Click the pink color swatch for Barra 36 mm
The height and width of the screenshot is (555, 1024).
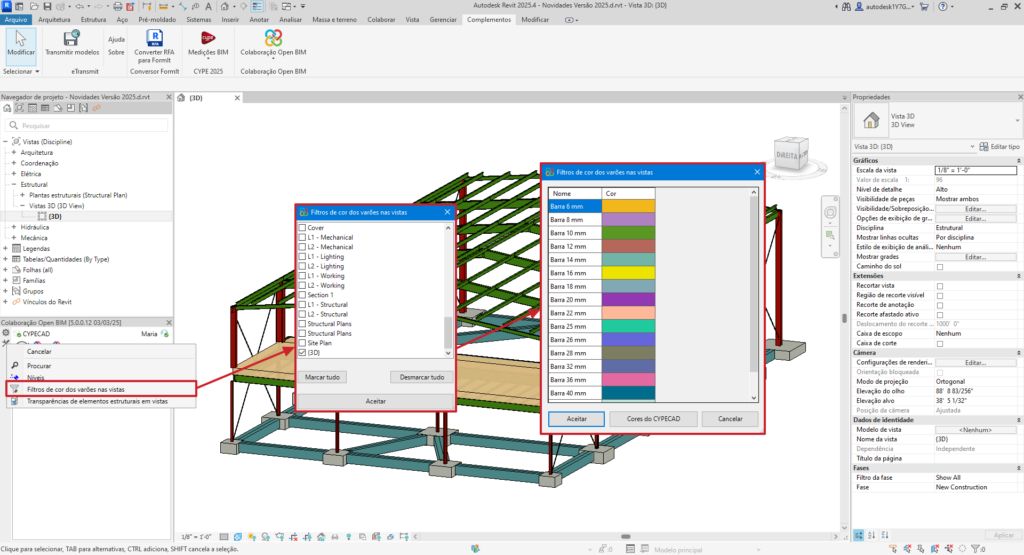[628, 379]
